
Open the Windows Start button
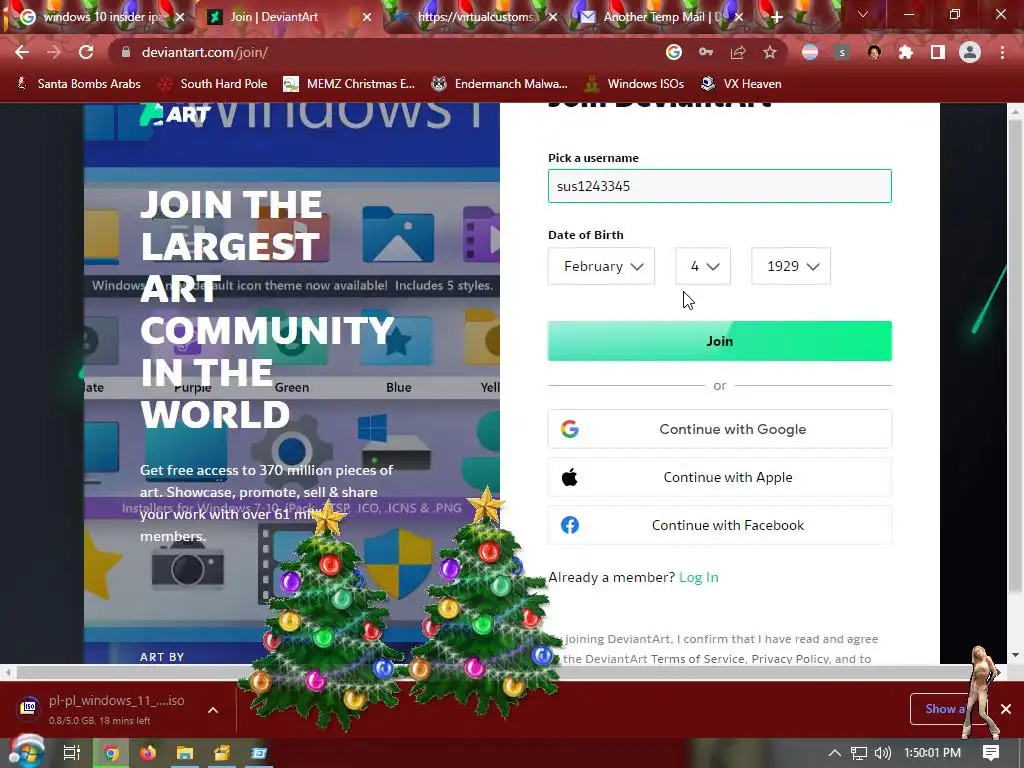click(x=27, y=752)
